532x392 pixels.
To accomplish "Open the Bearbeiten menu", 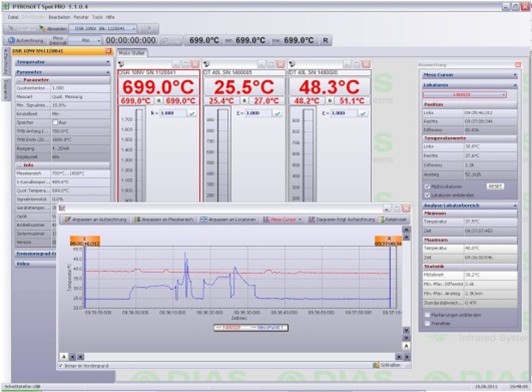I will pyautogui.click(x=59, y=17).
